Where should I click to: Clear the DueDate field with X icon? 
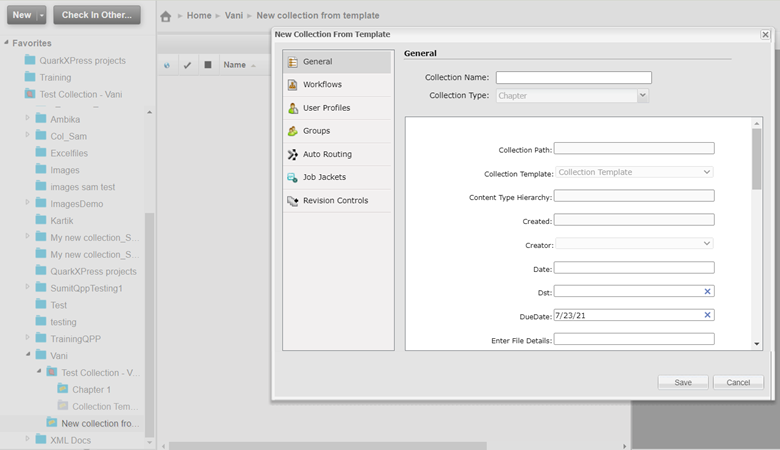(x=707, y=315)
